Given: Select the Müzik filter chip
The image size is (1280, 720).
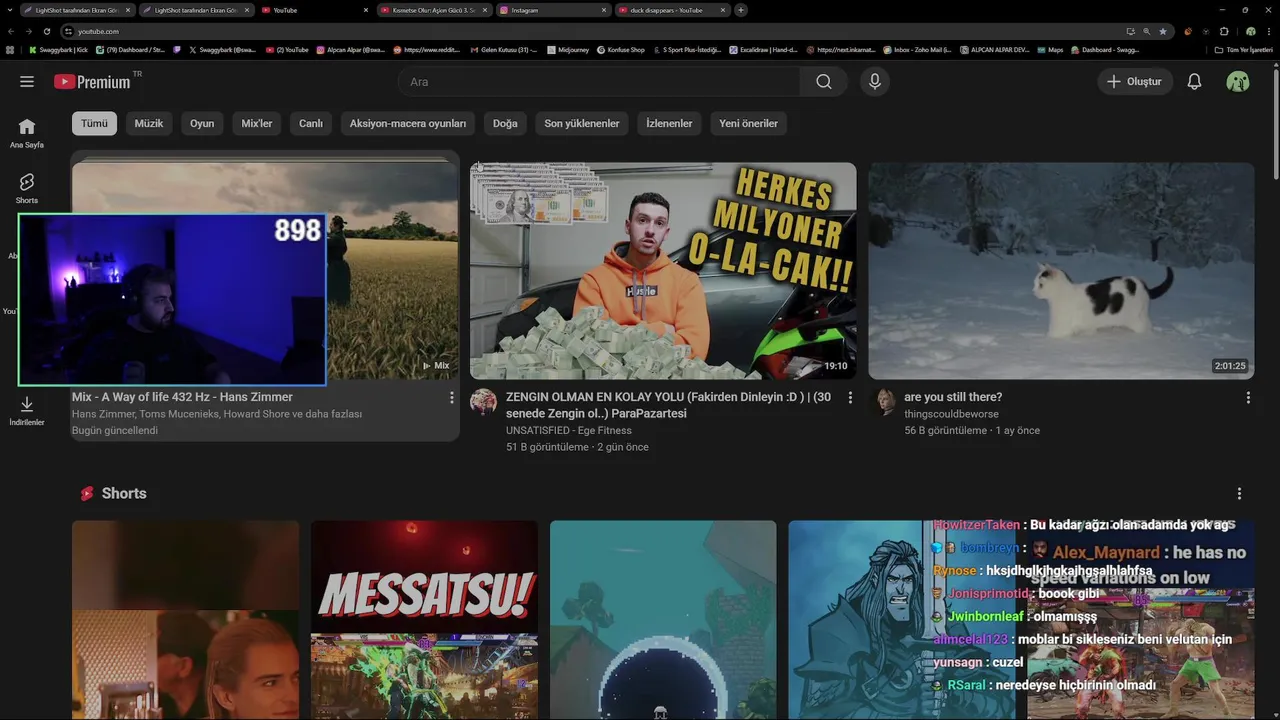Looking at the screenshot, I should point(149,123).
